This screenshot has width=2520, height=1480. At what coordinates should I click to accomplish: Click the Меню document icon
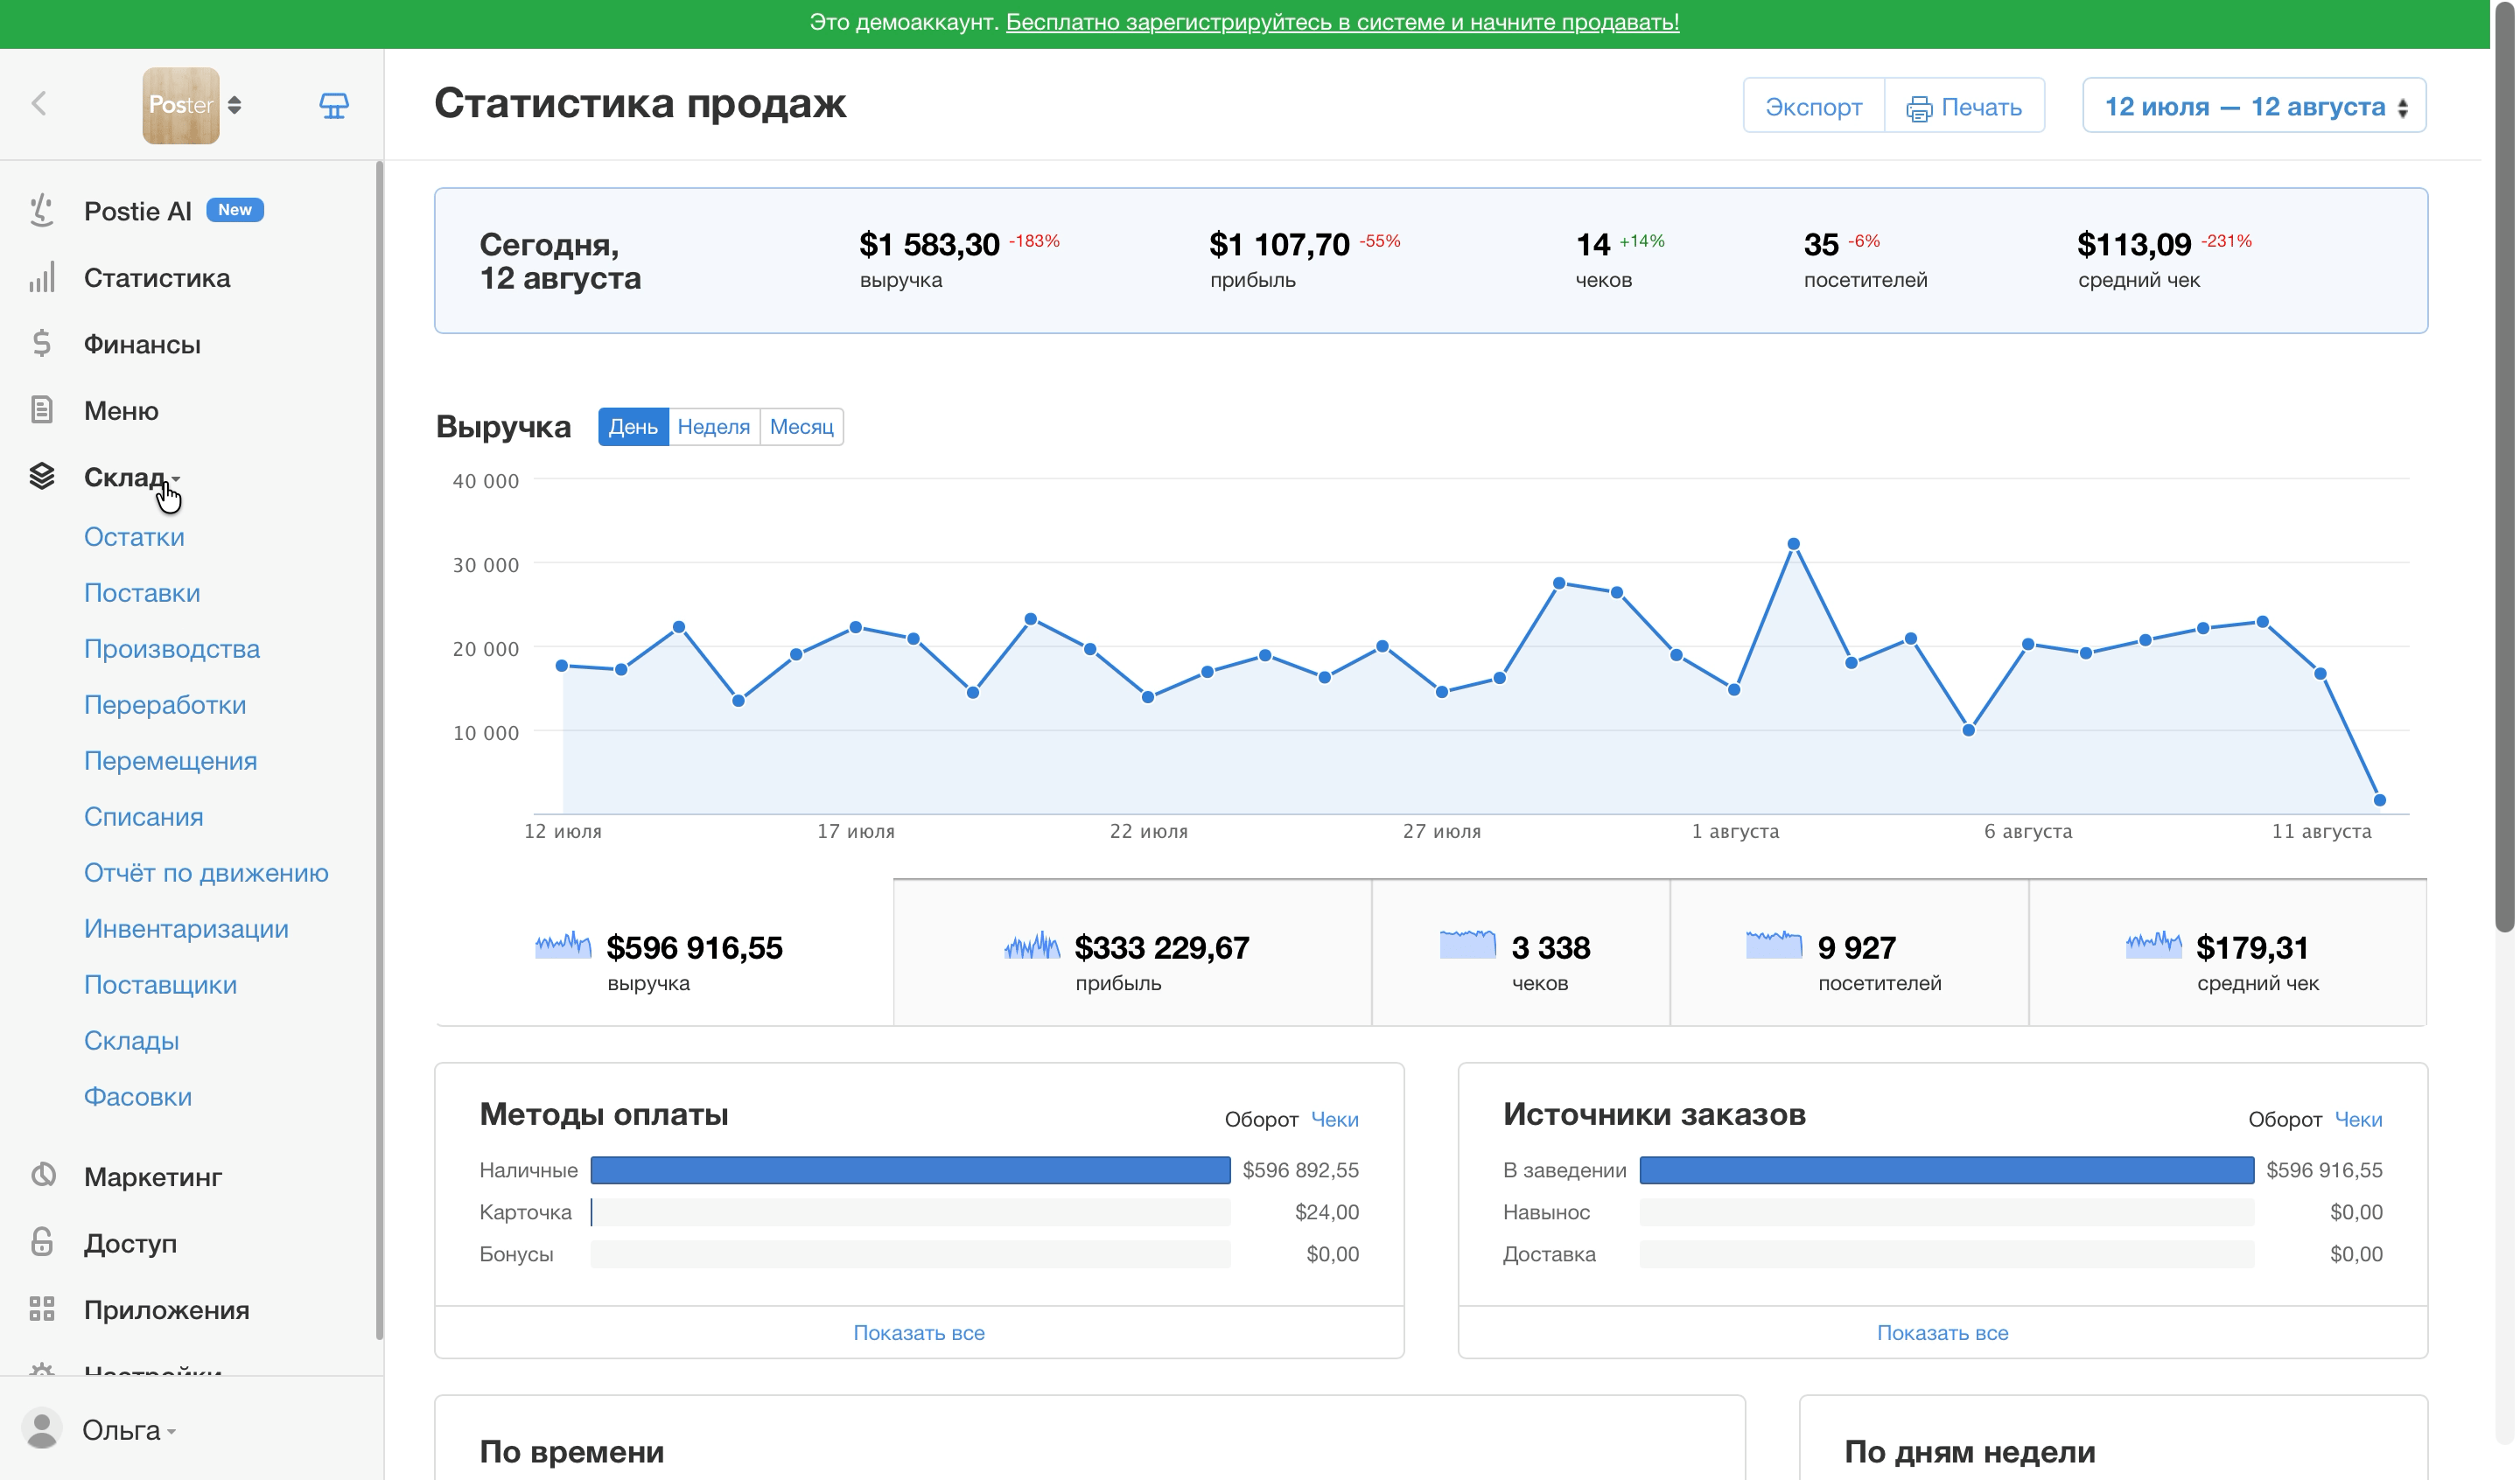42,410
